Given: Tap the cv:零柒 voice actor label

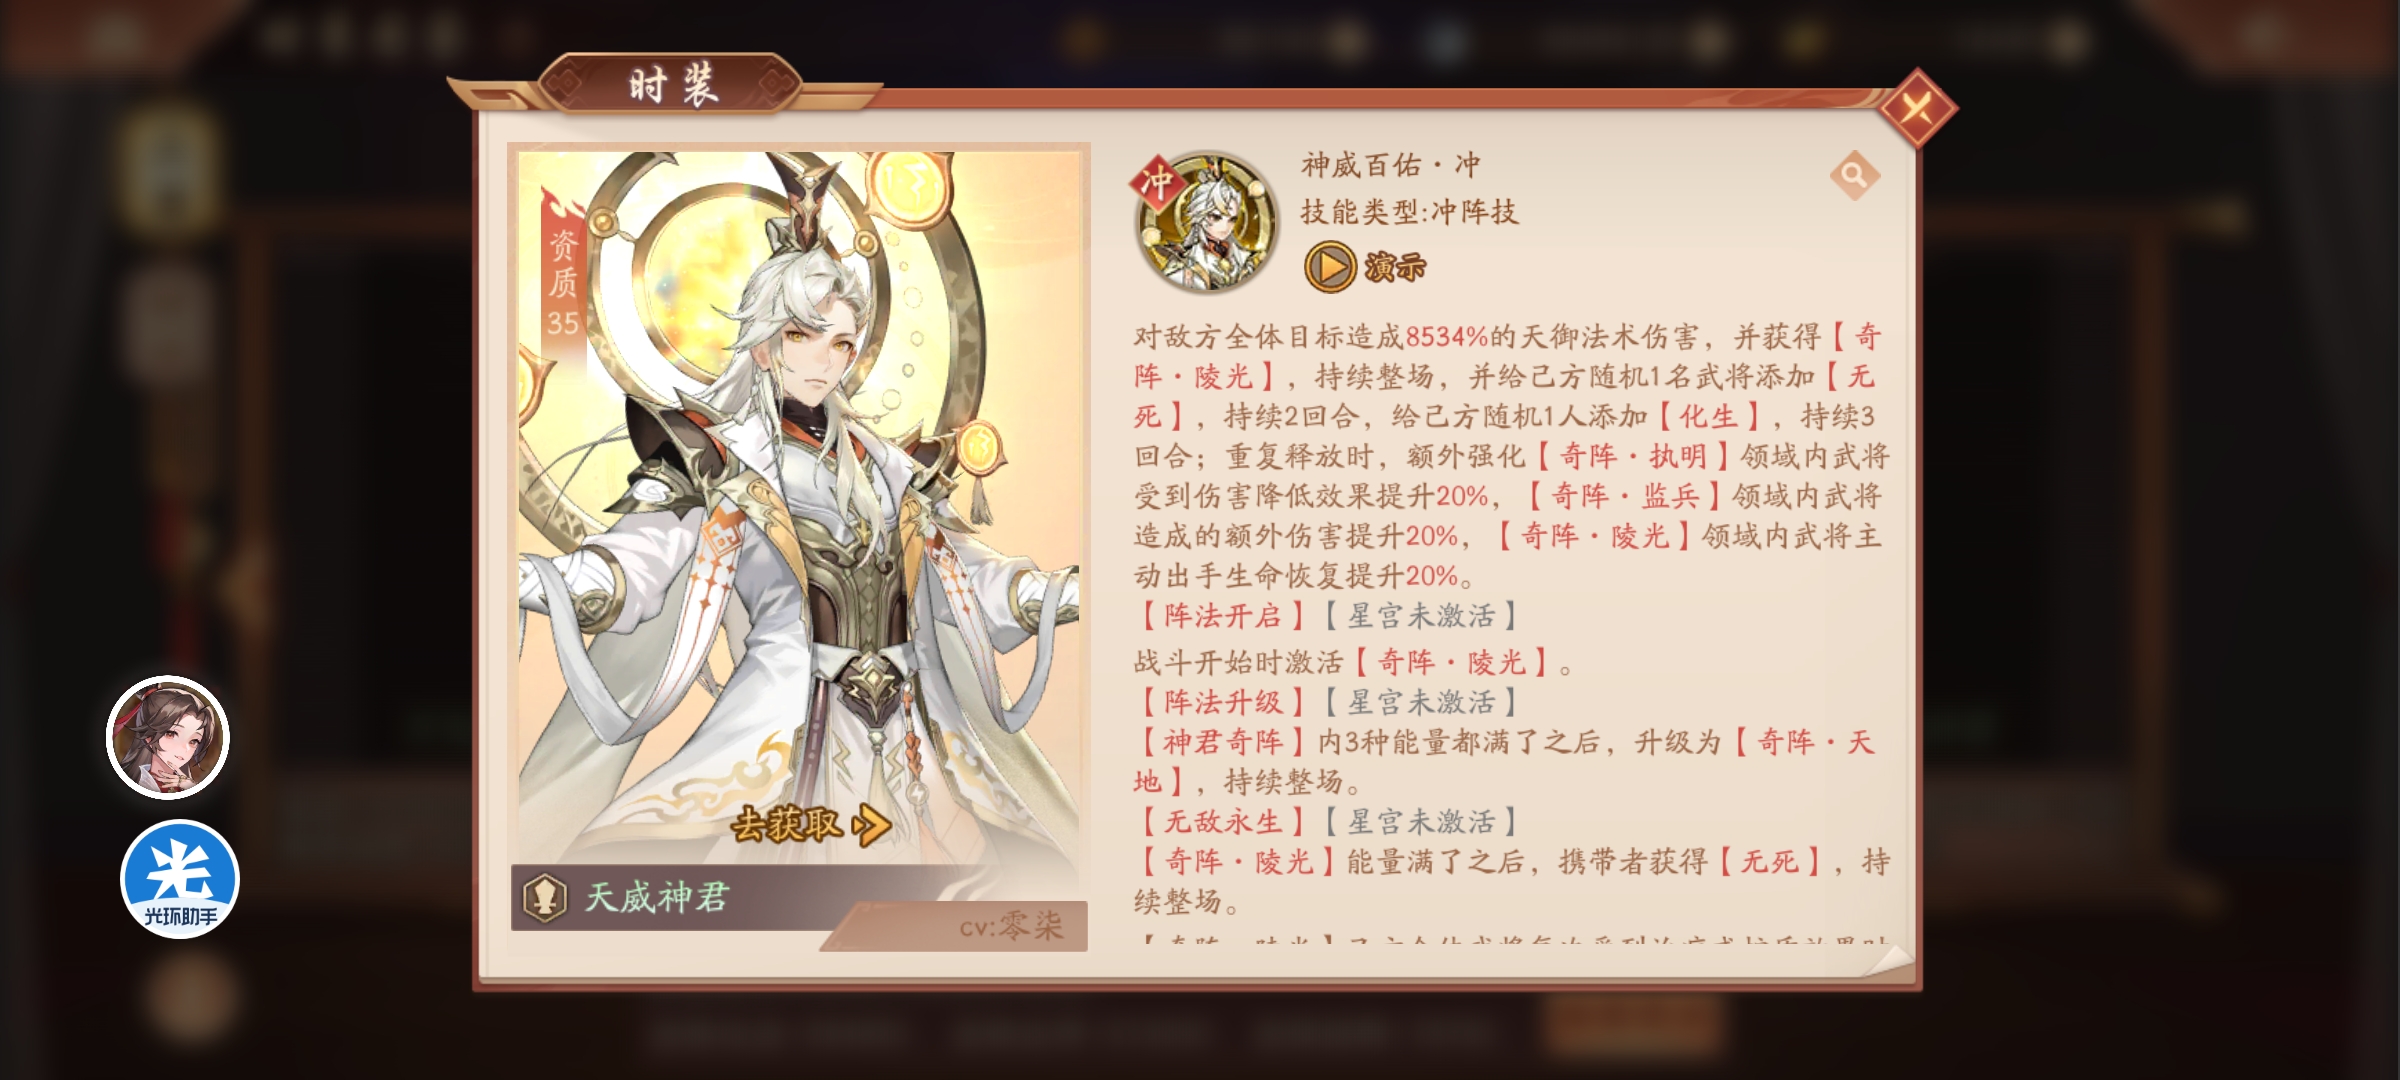Looking at the screenshot, I should point(1010,927).
